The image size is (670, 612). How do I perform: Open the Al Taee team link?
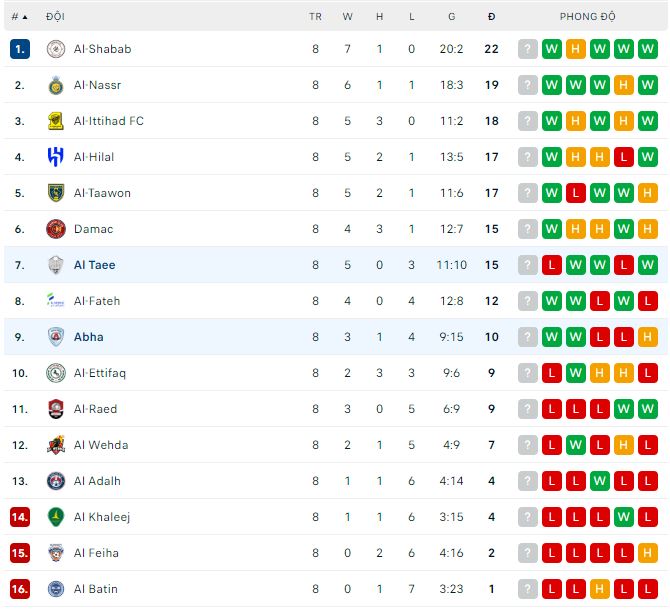94,265
